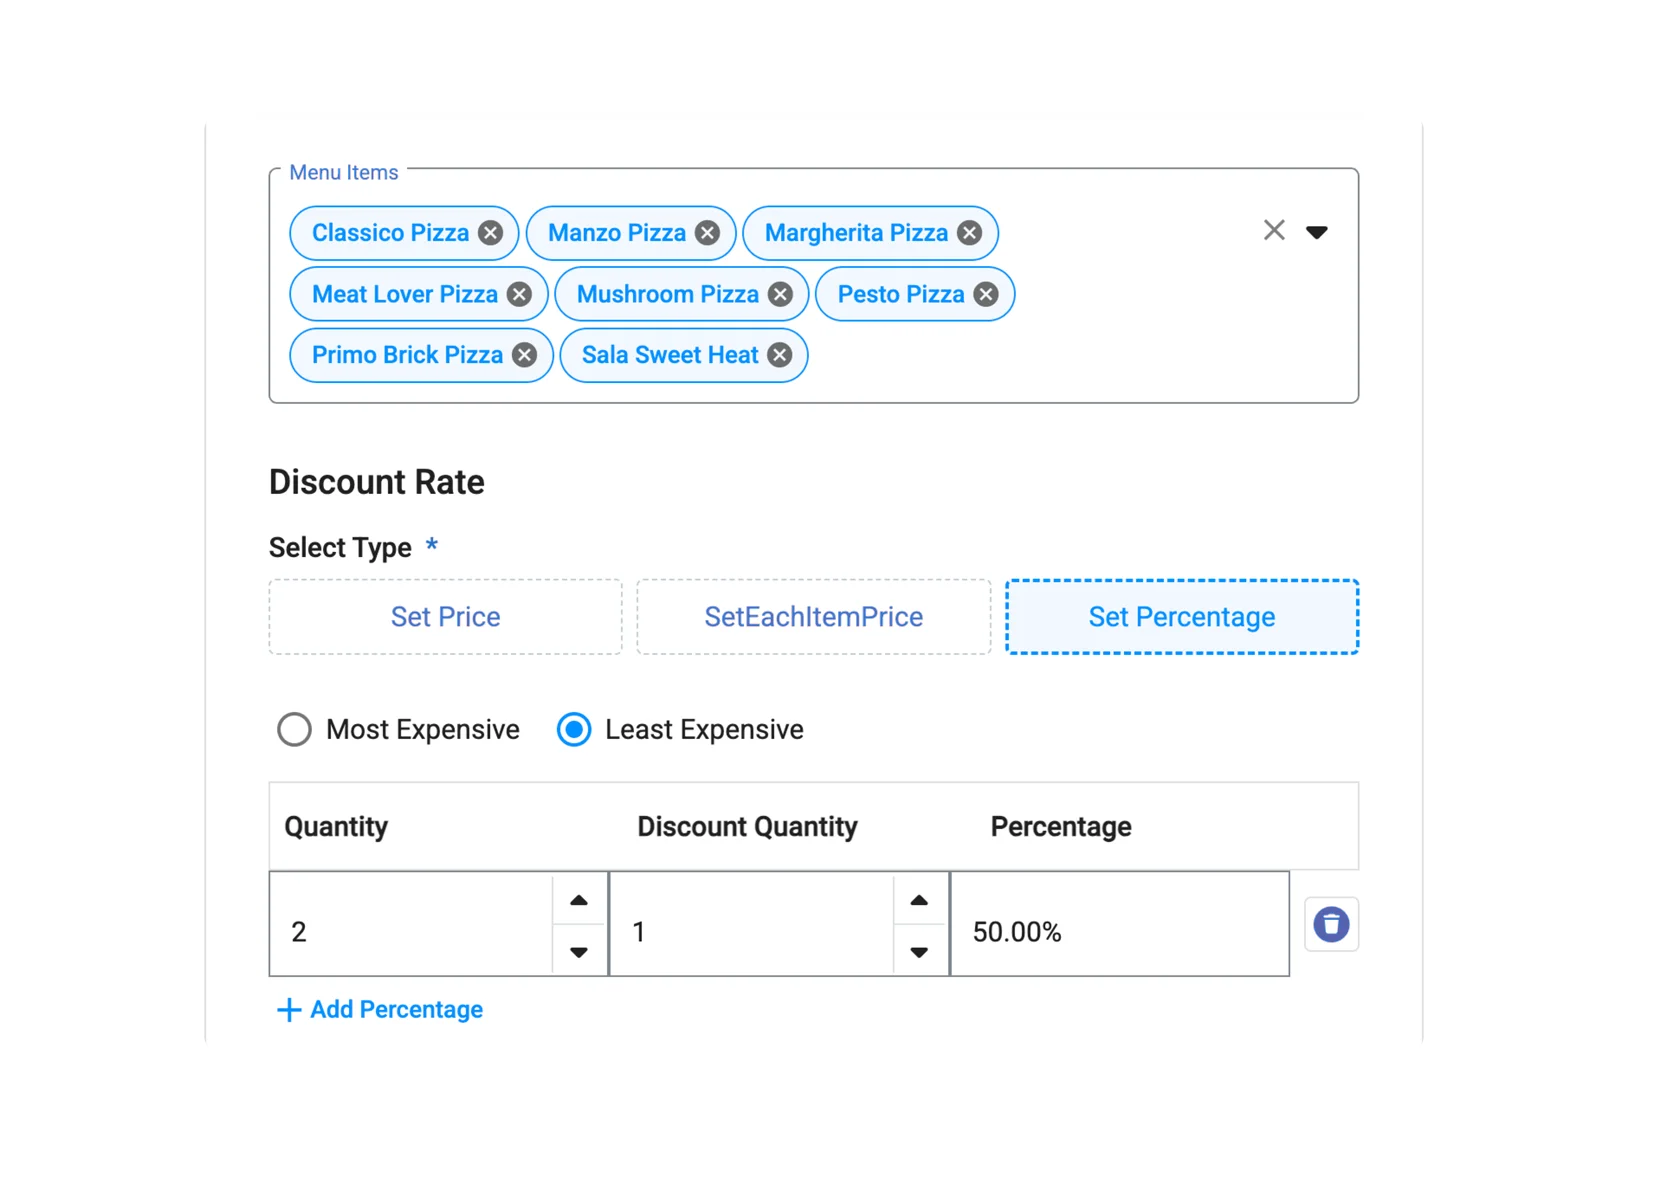The height and width of the screenshot is (1200, 1676).
Task: Choose the SetEachItemPrice type
Action: click(x=813, y=617)
